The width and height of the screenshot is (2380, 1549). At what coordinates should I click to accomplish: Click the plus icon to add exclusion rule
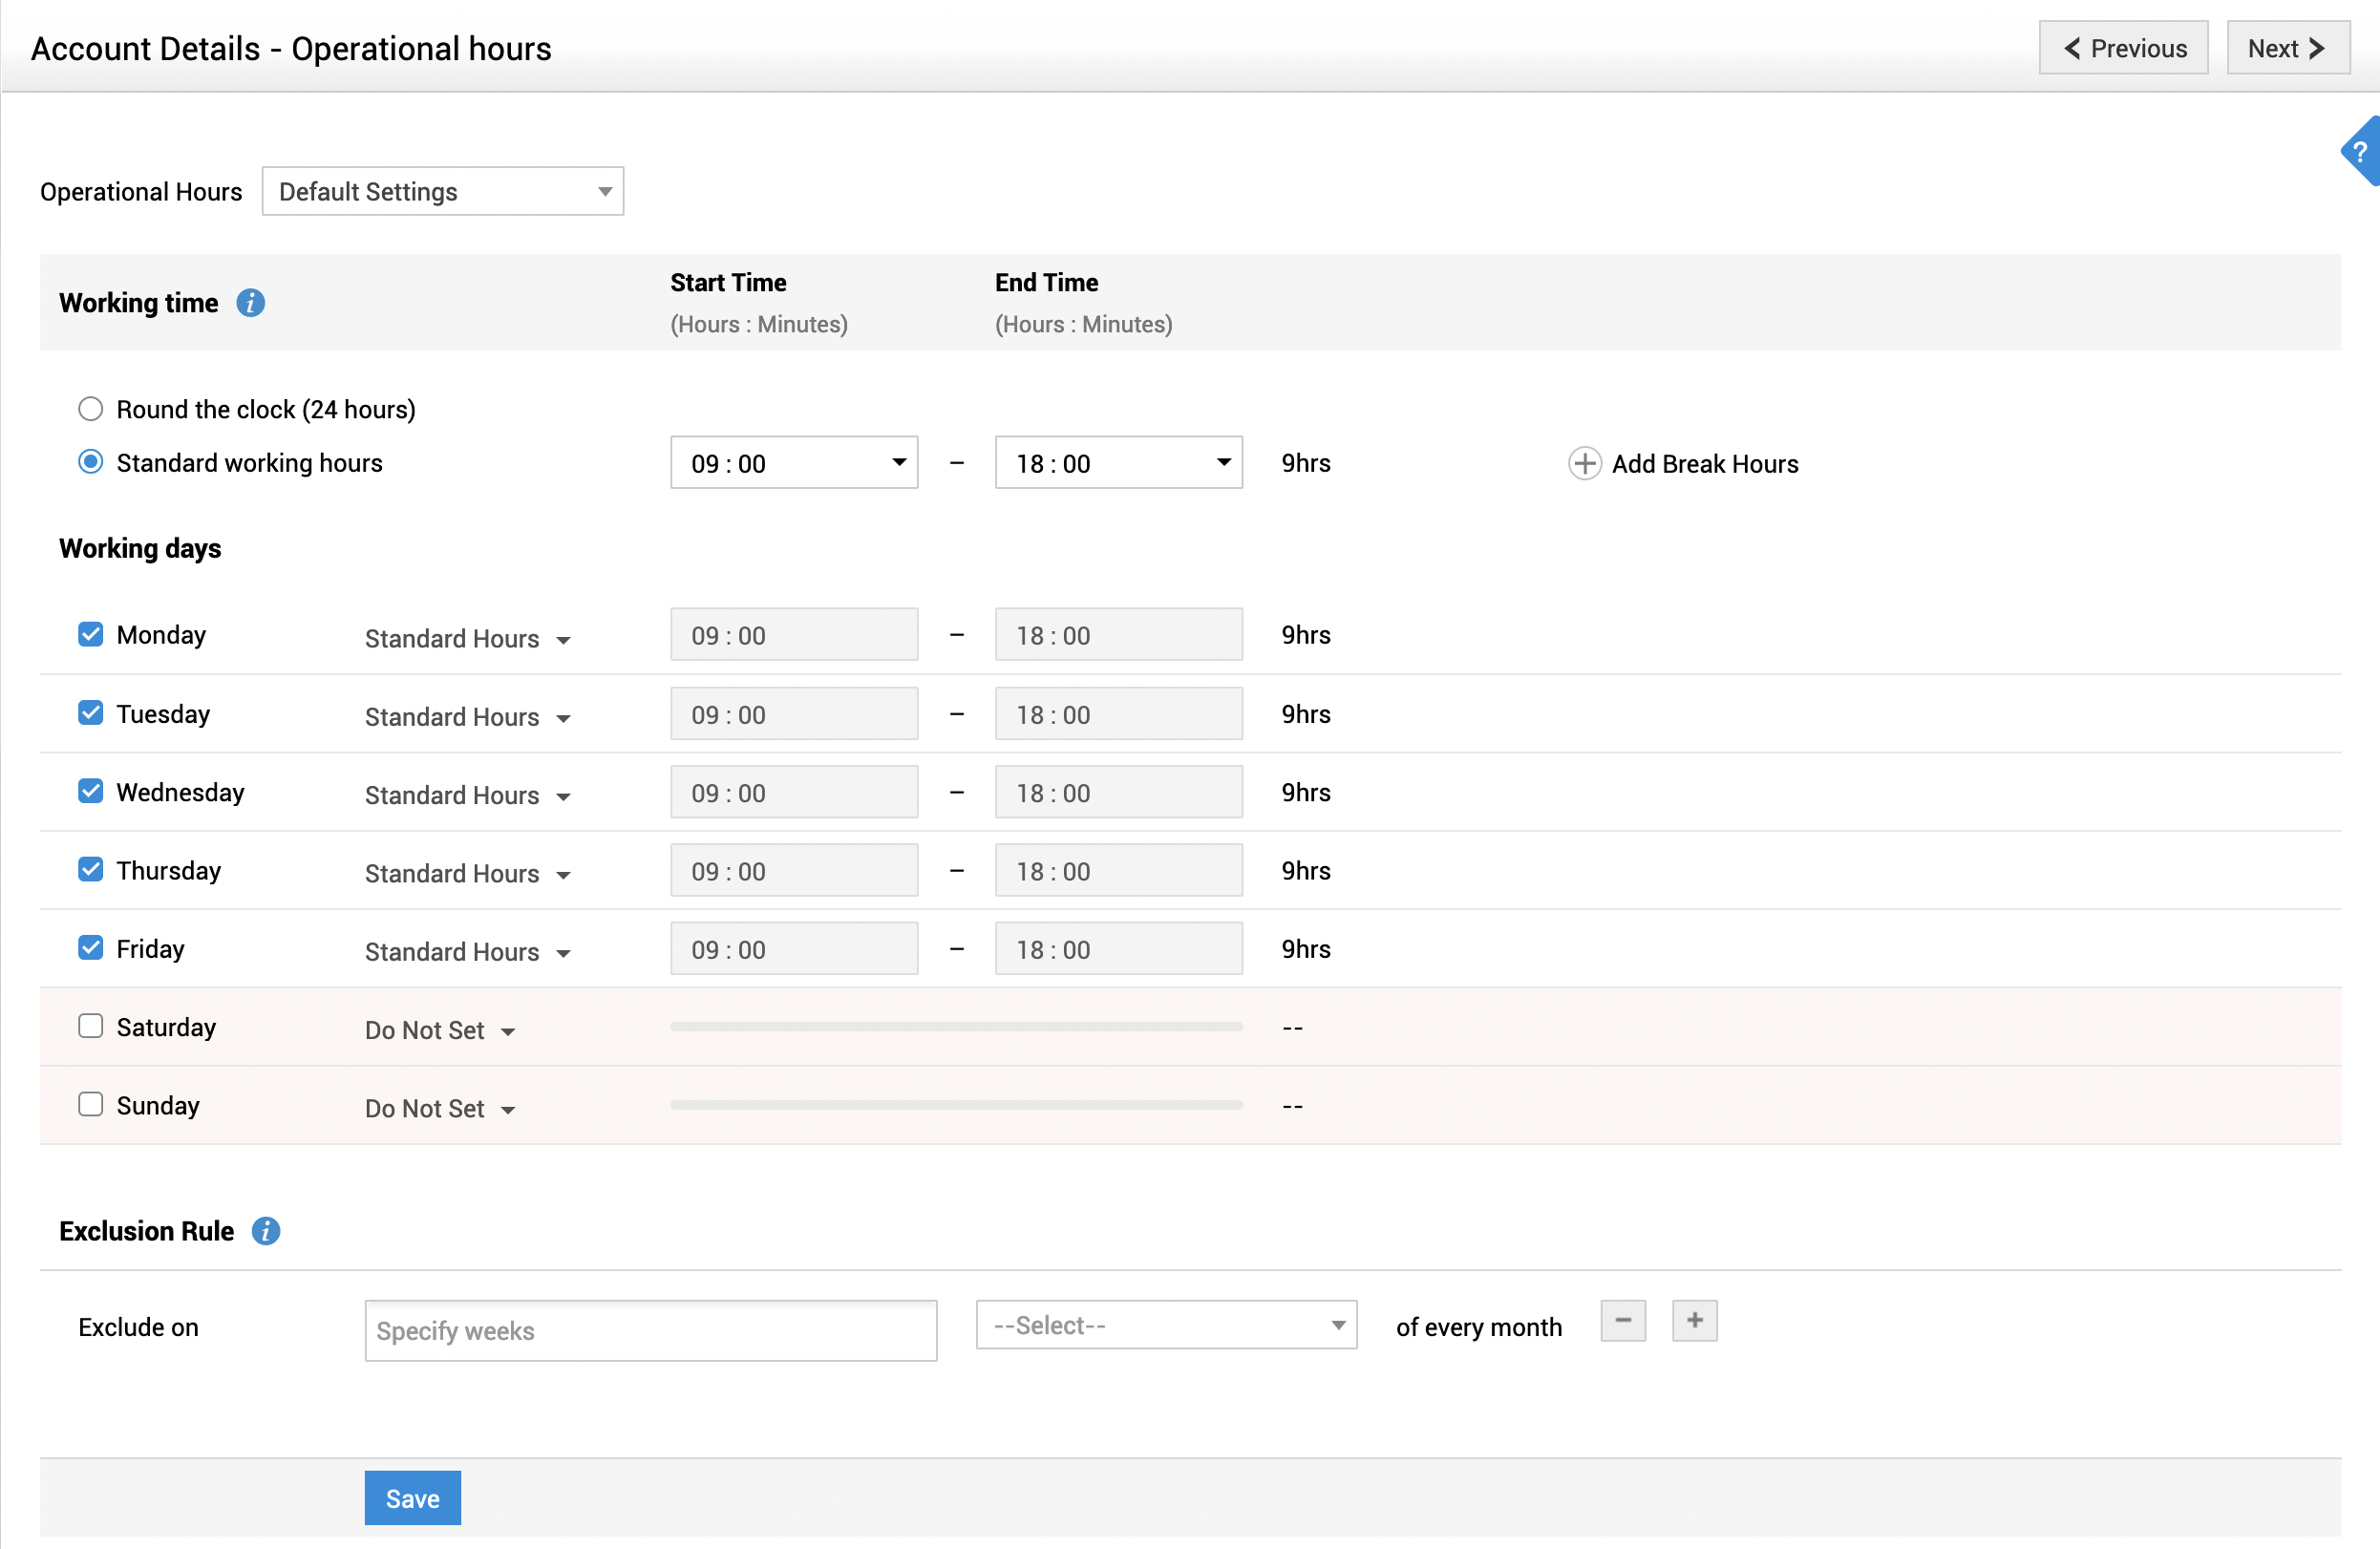tap(1694, 1321)
